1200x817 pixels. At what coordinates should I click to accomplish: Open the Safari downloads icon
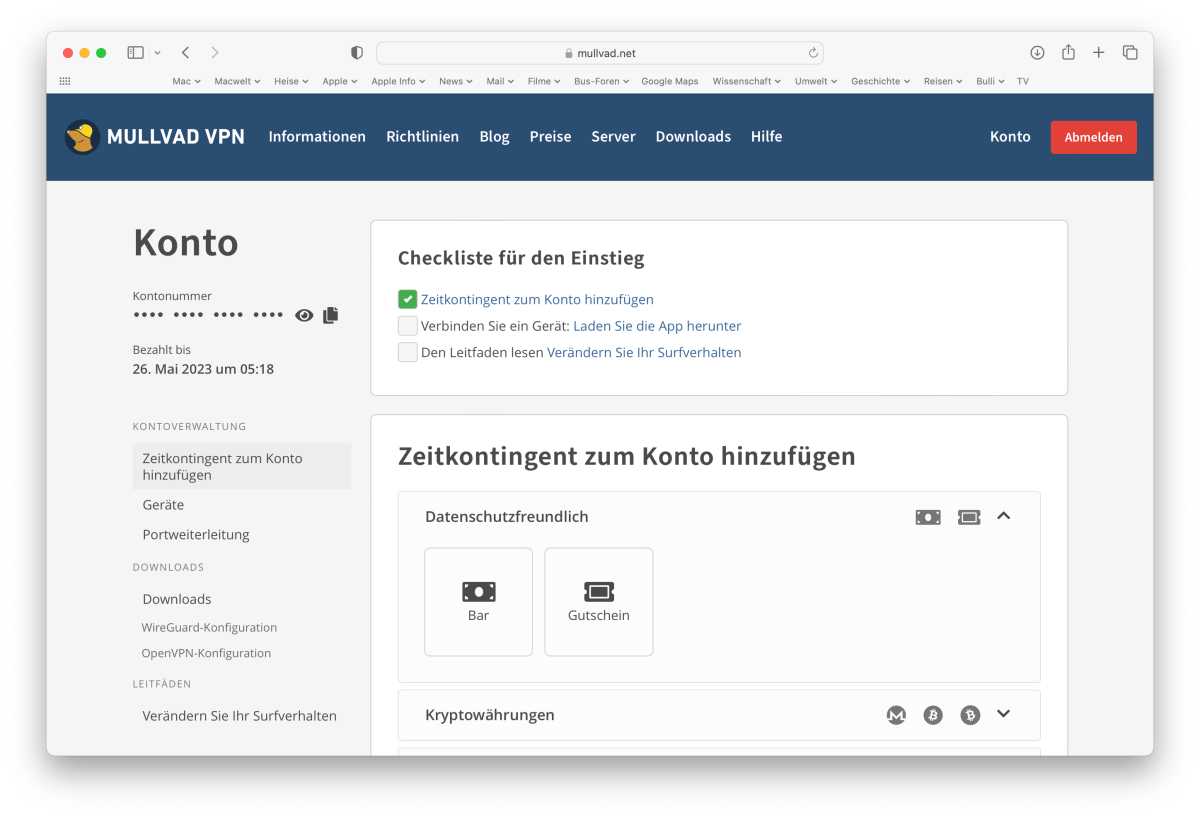pyautogui.click(x=1037, y=52)
